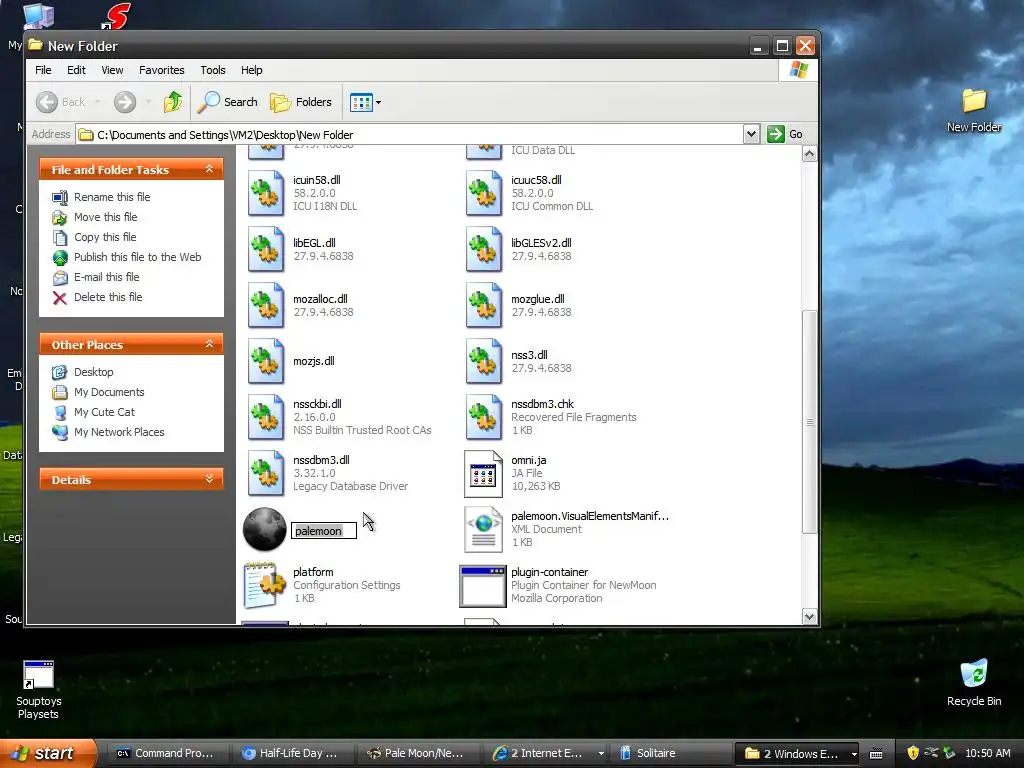Select the nss3.dll file icon
The width and height of the screenshot is (1024, 768).
click(484, 361)
